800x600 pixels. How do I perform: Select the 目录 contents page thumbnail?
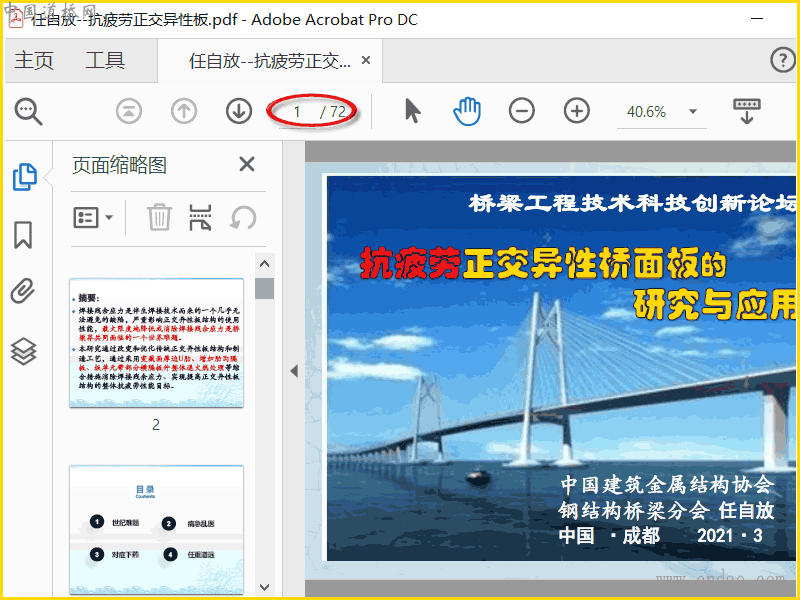point(157,530)
